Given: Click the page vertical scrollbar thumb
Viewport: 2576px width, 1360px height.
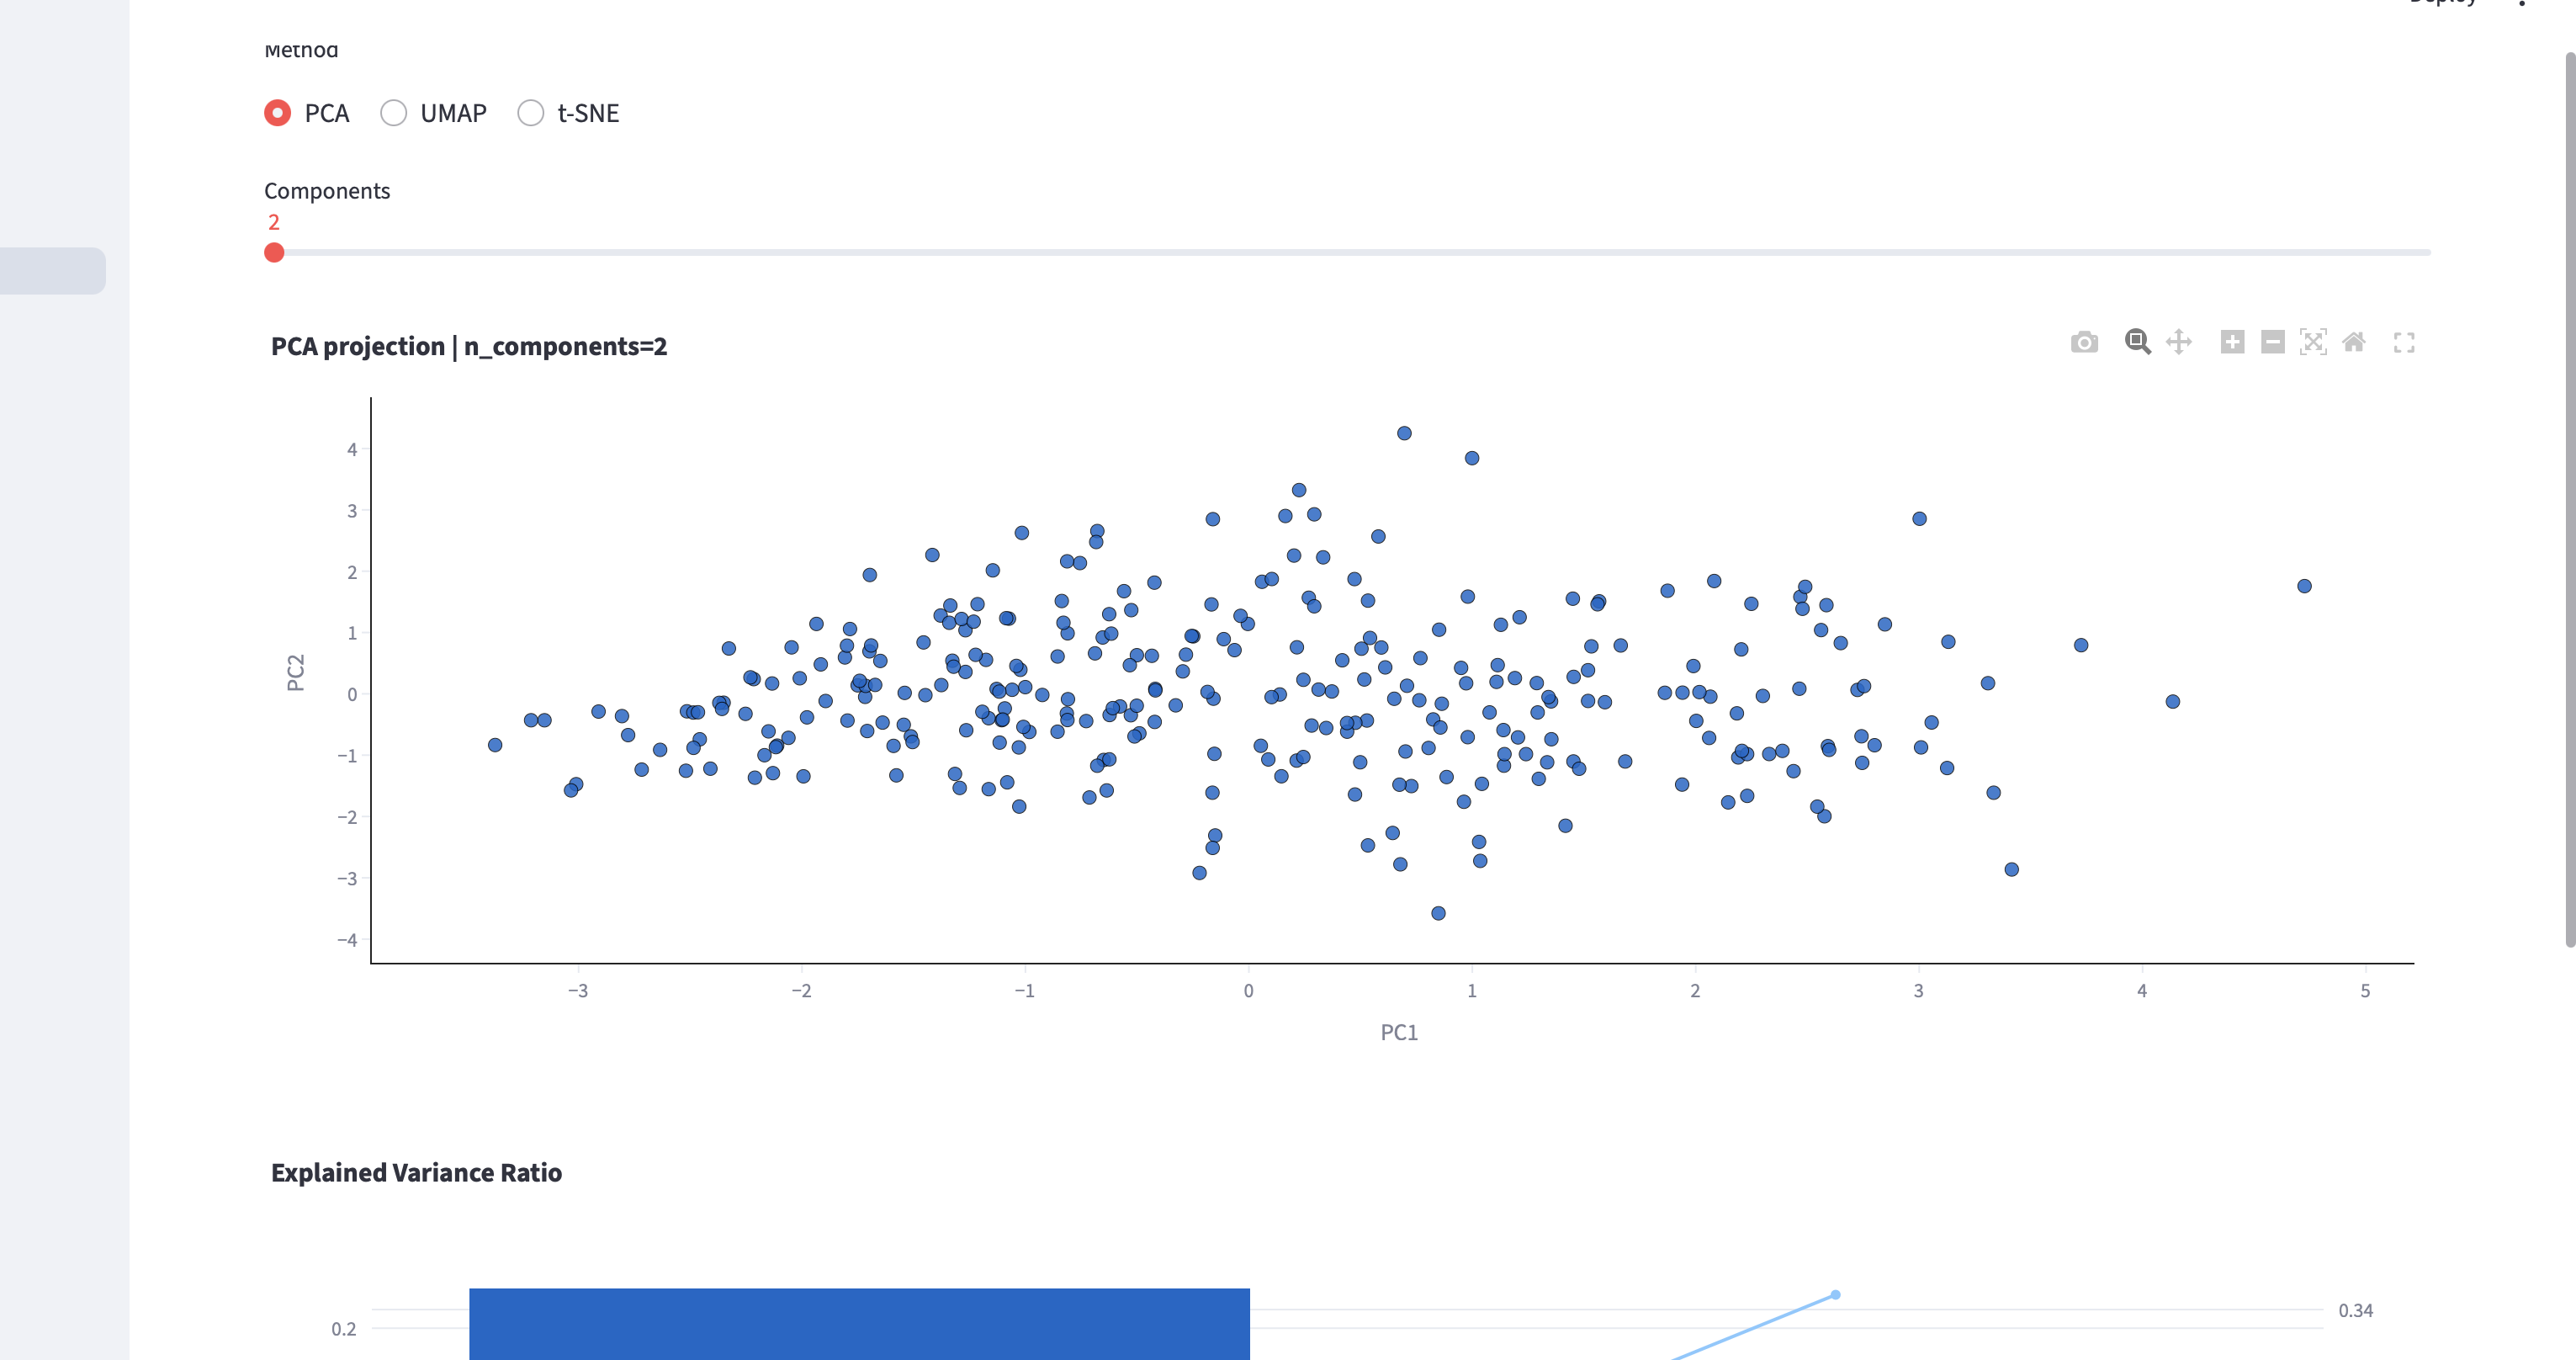Looking at the screenshot, I should coord(2569,500).
